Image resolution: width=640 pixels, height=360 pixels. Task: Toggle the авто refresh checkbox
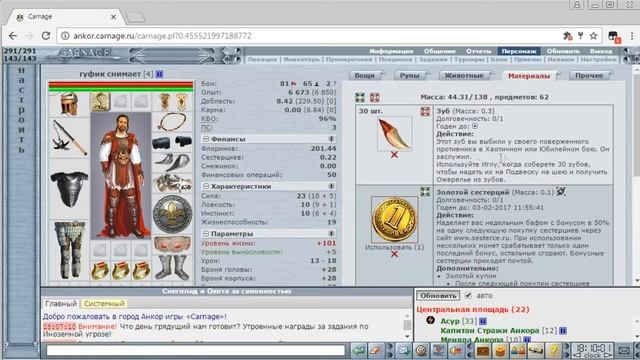click(x=468, y=295)
